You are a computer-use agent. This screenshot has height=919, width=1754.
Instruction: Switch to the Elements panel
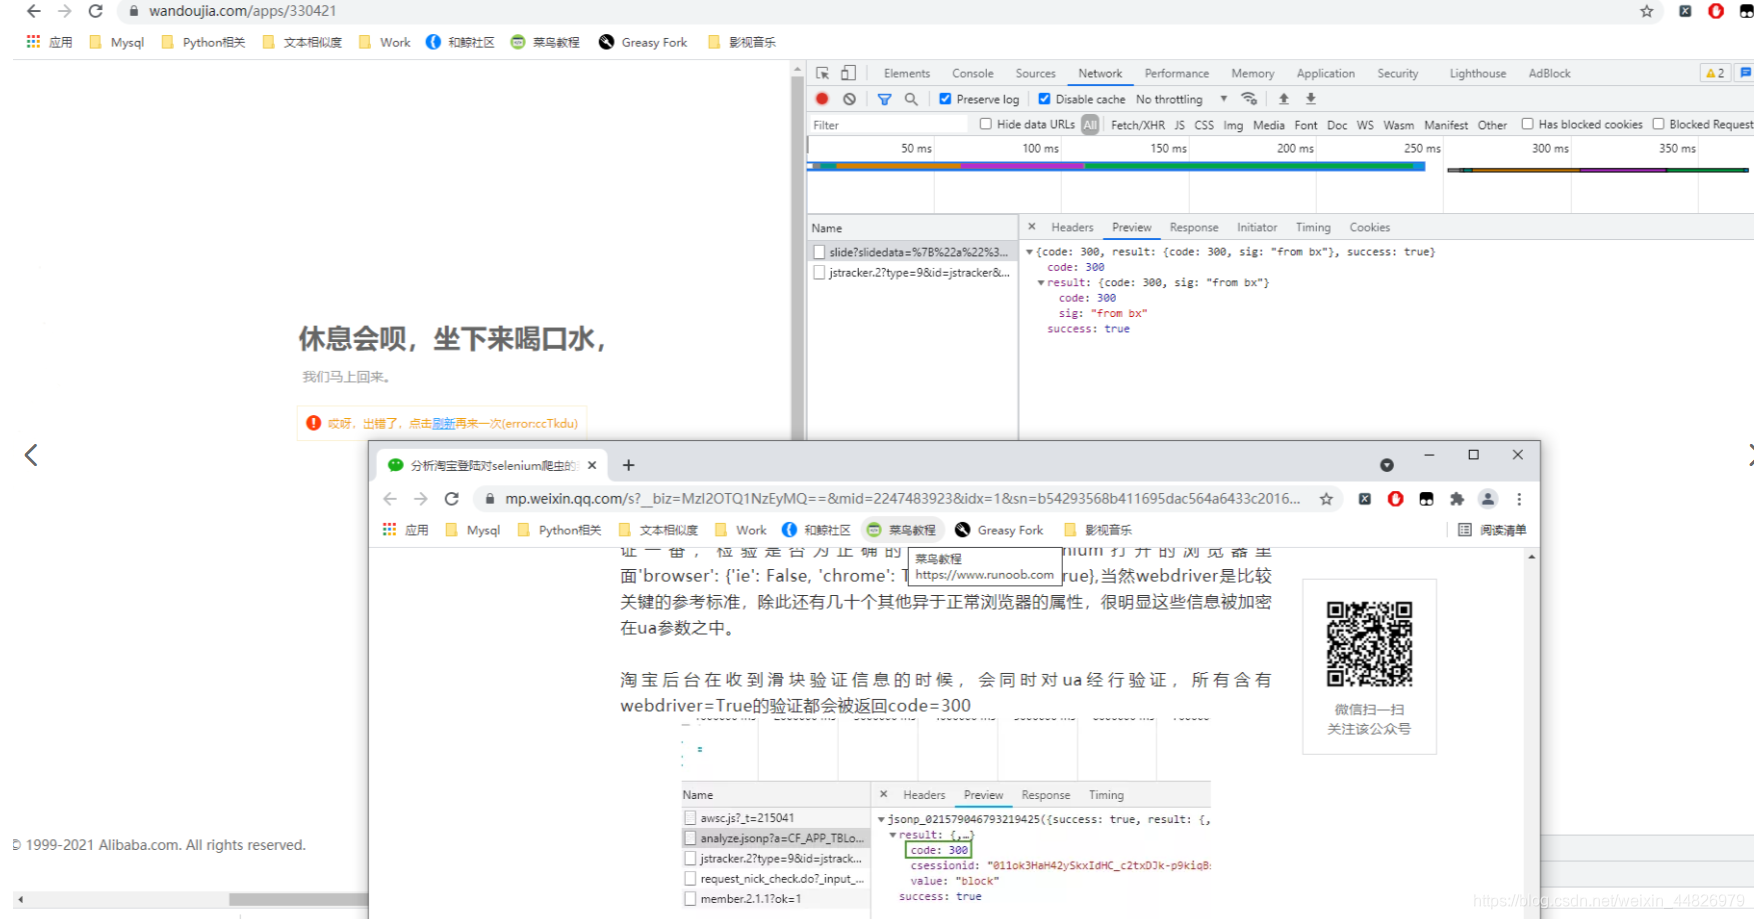coord(907,73)
